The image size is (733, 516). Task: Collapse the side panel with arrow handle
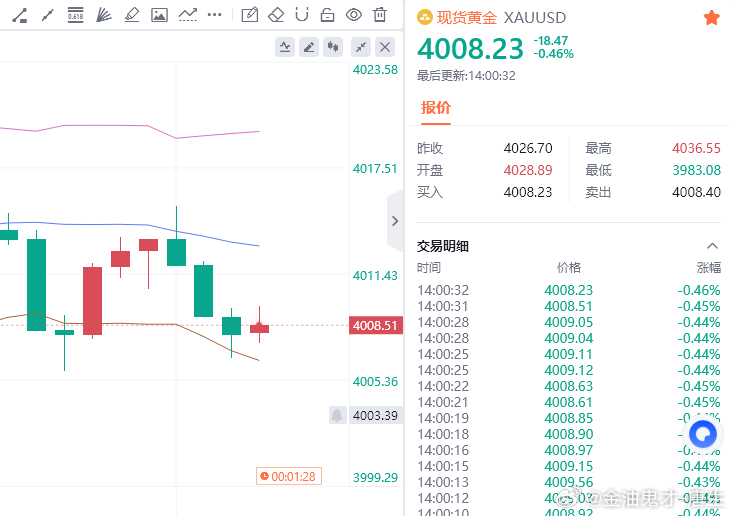[x=395, y=221]
